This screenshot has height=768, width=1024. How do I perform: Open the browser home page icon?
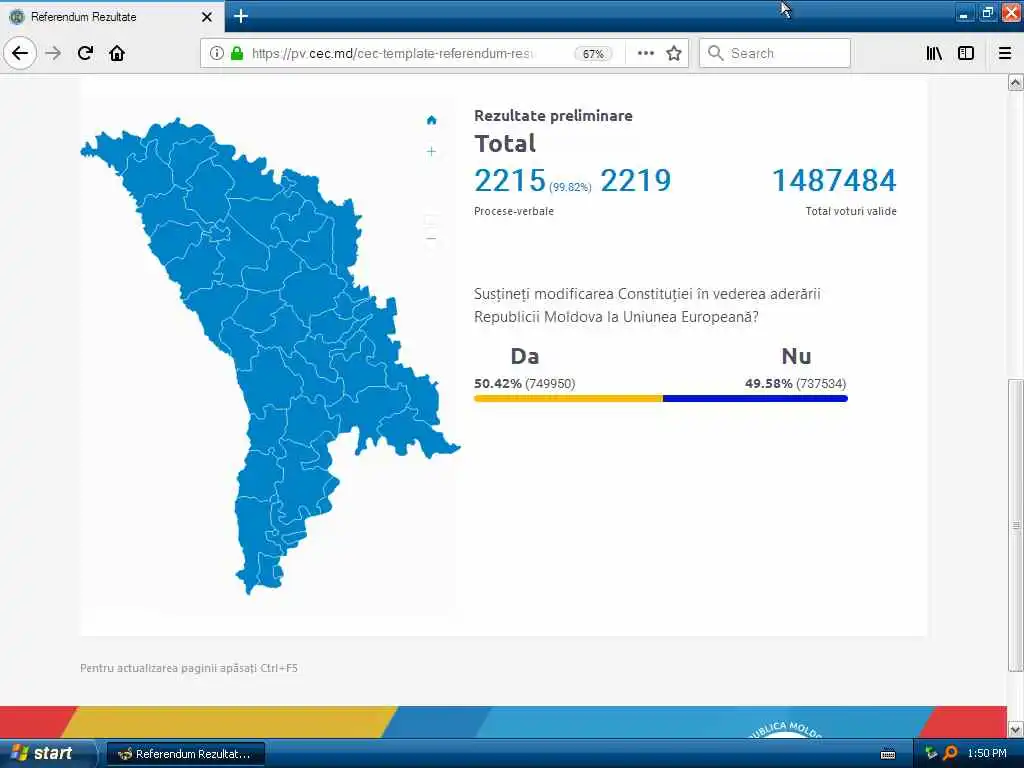(117, 53)
